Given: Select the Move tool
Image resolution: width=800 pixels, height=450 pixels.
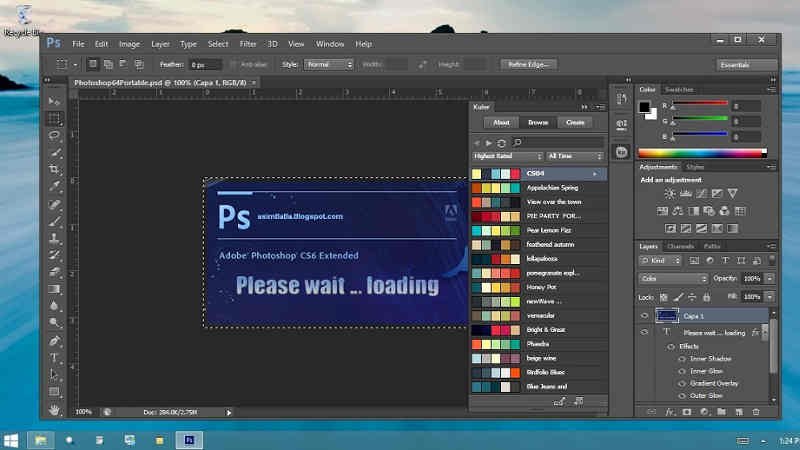Looking at the screenshot, I should (x=54, y=102).
